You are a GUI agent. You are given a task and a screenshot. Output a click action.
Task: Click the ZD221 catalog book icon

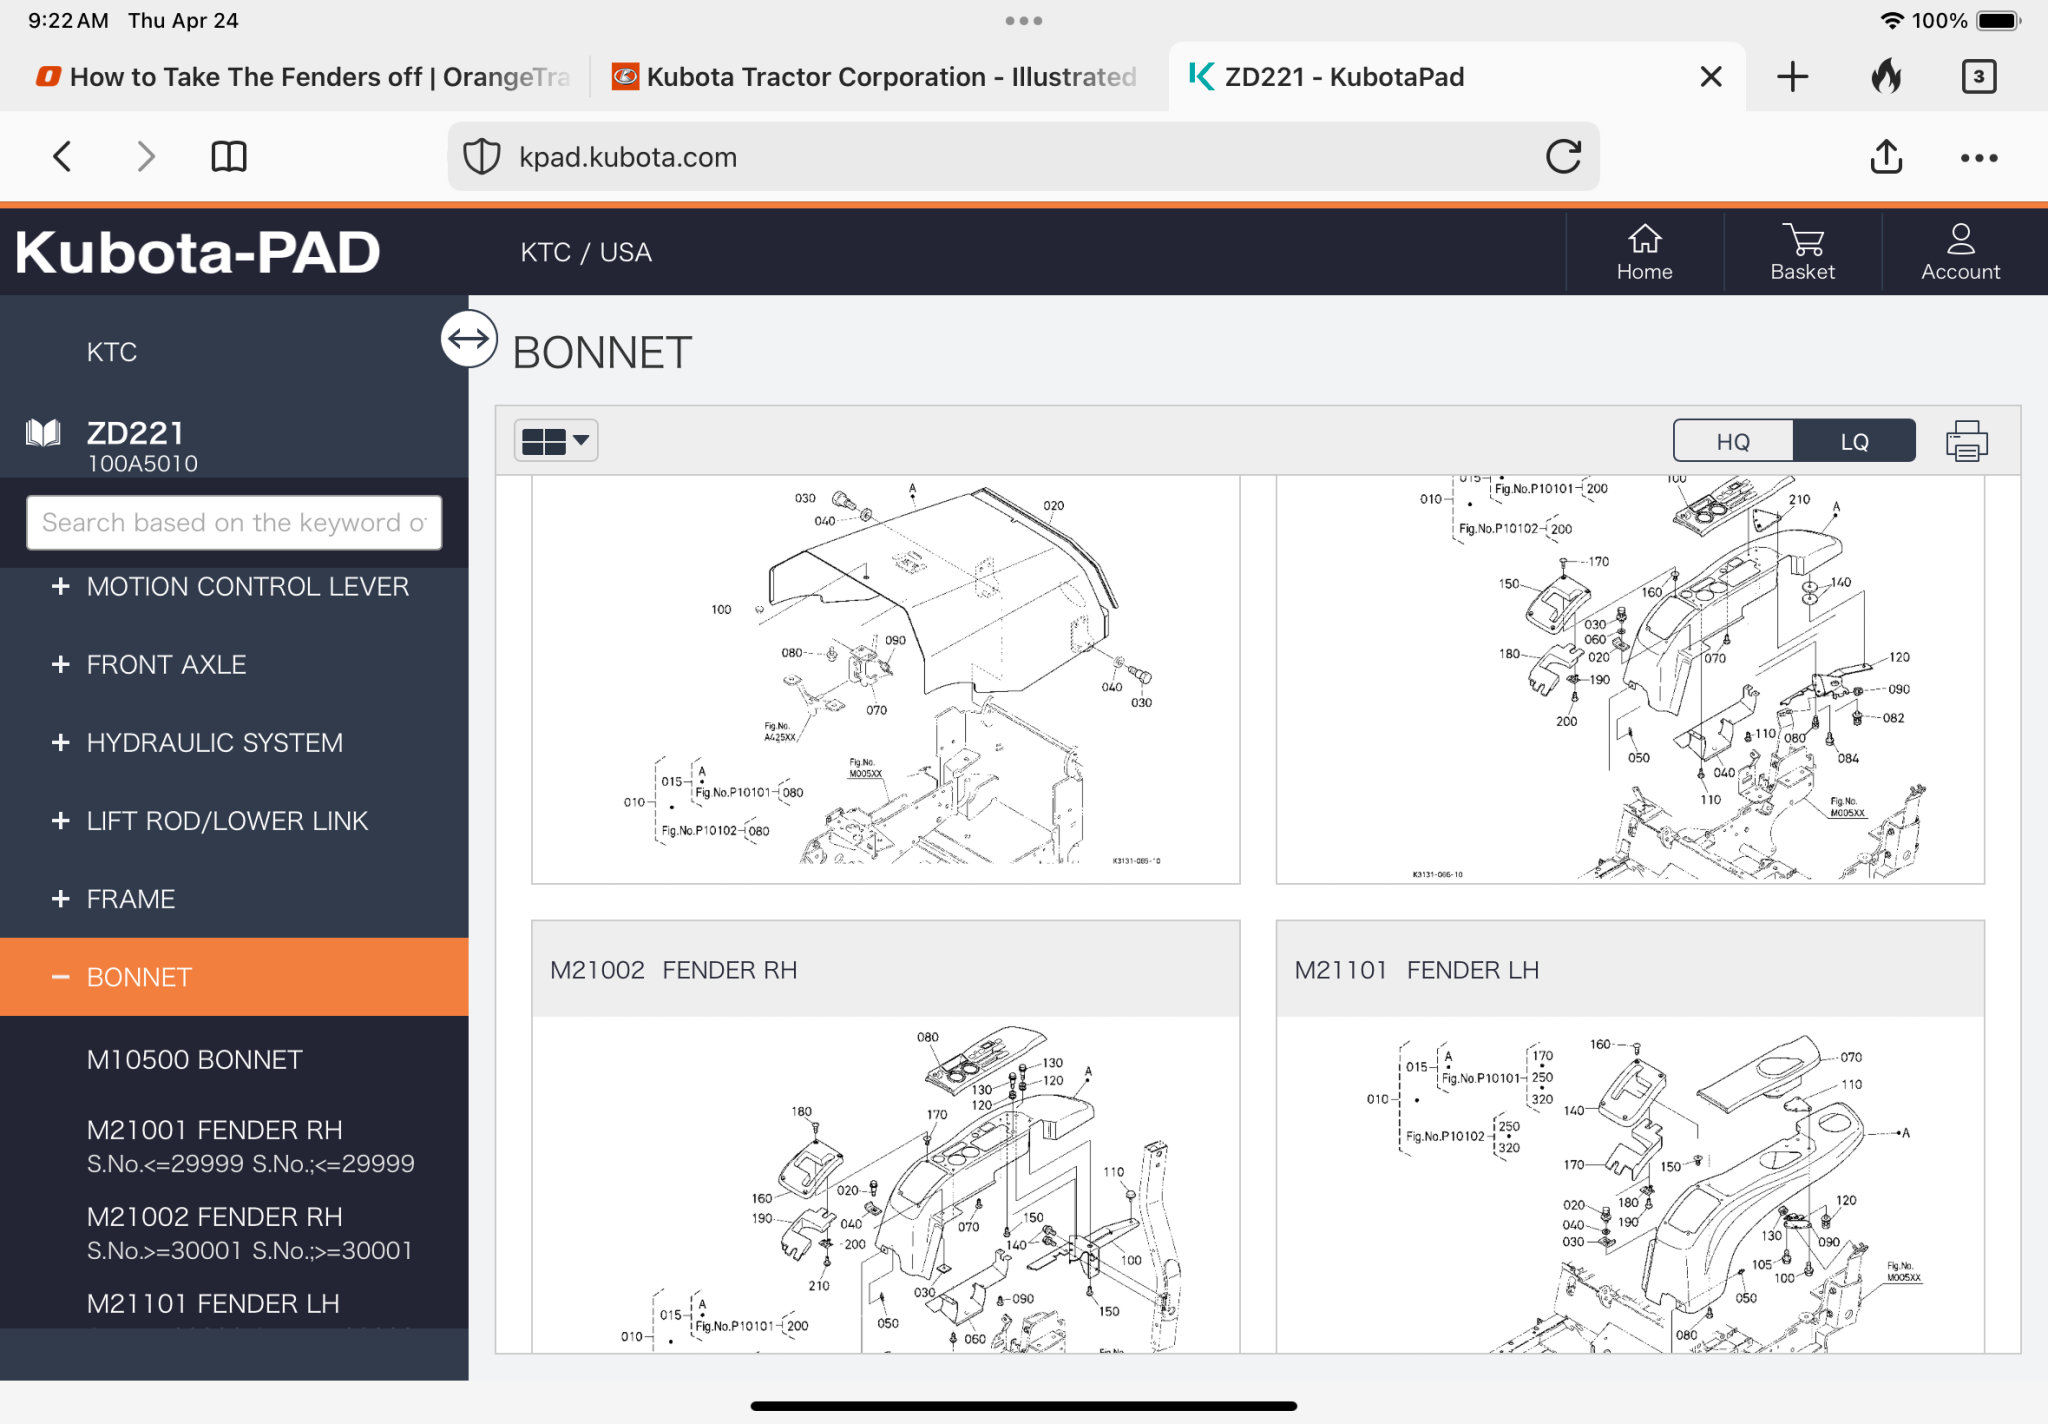[43, 433]
